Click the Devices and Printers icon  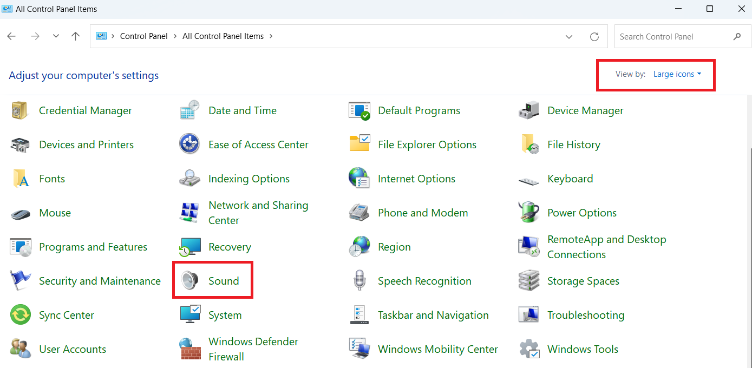20,145
